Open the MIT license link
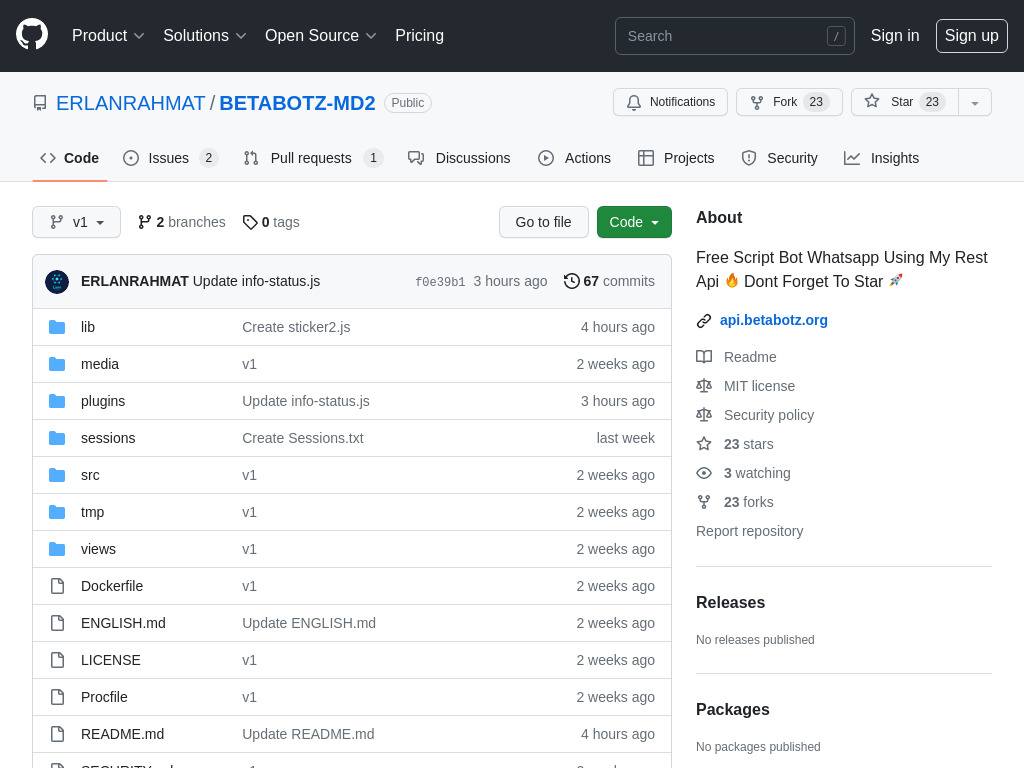Viewport: 1024px width, 768px height. (759, 386)
